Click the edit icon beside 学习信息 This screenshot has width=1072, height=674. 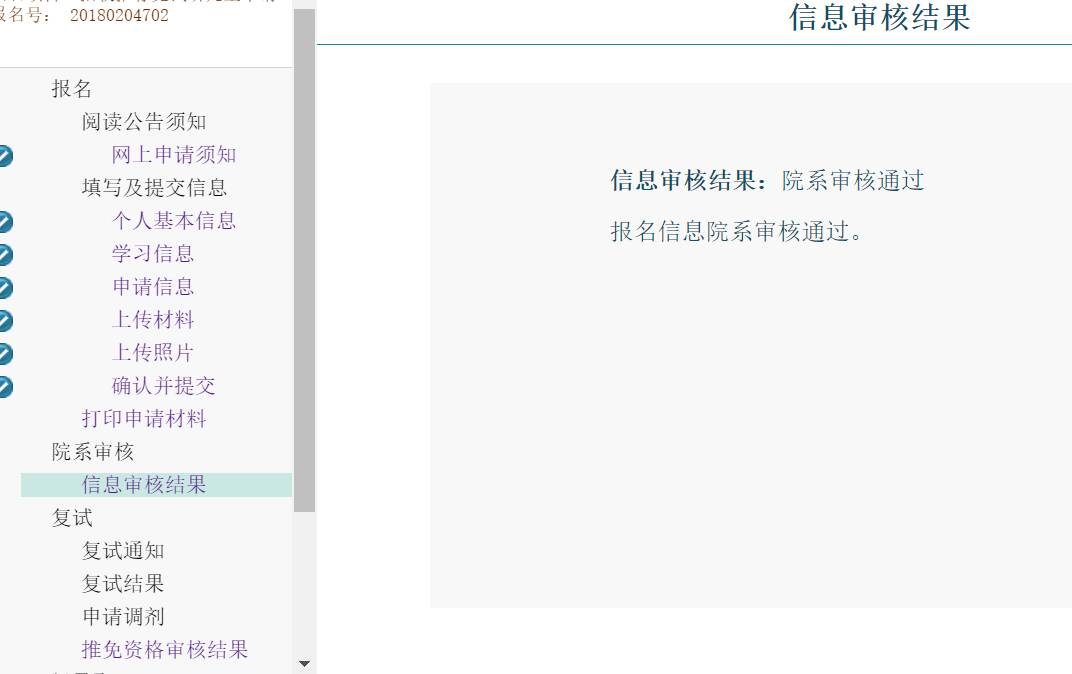[5, 254]
